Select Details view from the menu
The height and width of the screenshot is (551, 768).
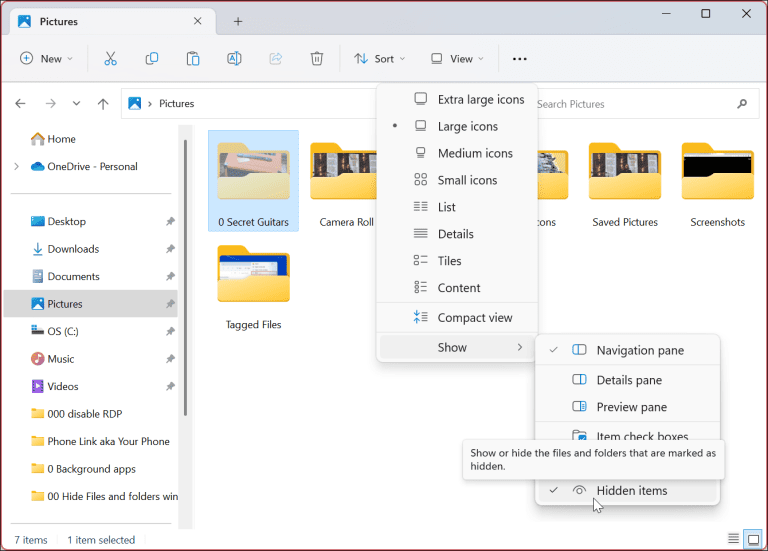[x=455, y=234]
